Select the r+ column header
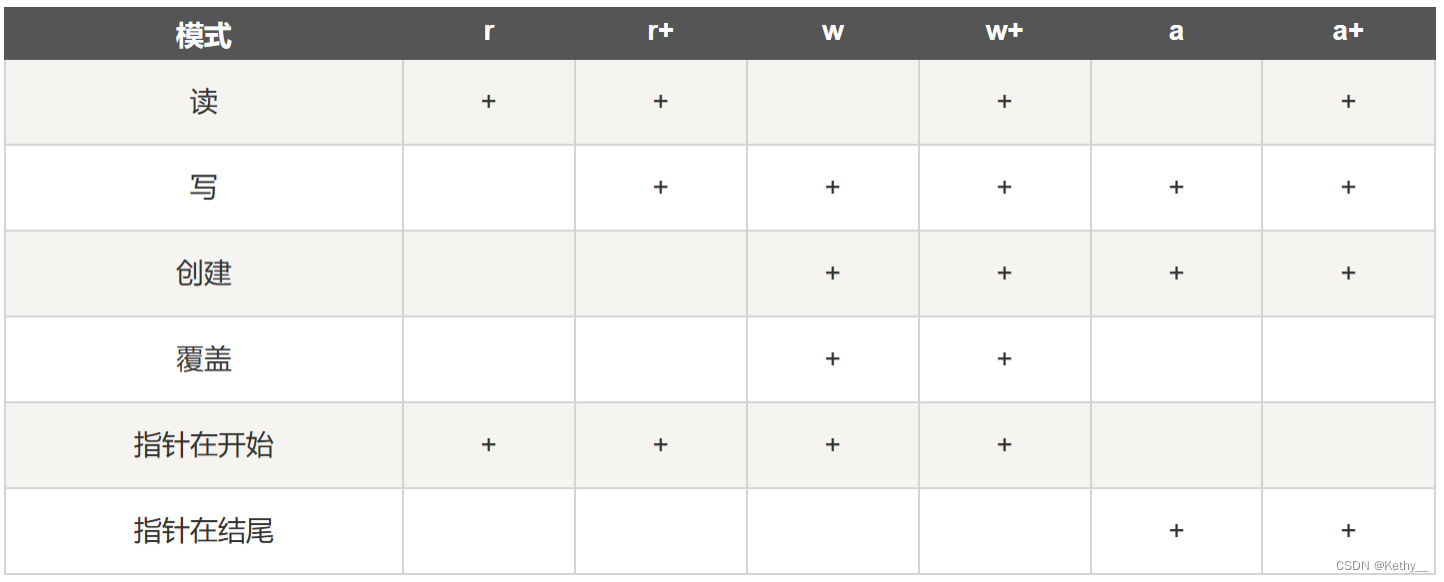This screenshot has width=1444, height=582. tap(660, 32)
